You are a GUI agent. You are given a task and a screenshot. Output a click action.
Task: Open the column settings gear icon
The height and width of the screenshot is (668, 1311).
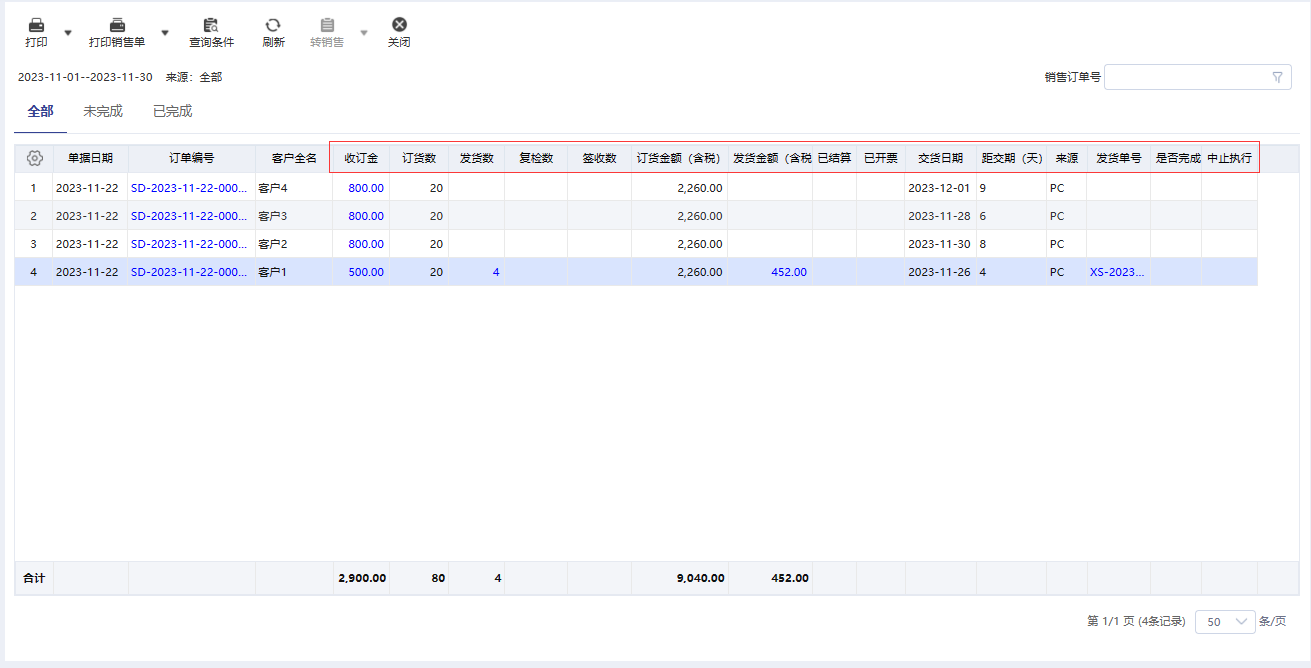[35, 158]
